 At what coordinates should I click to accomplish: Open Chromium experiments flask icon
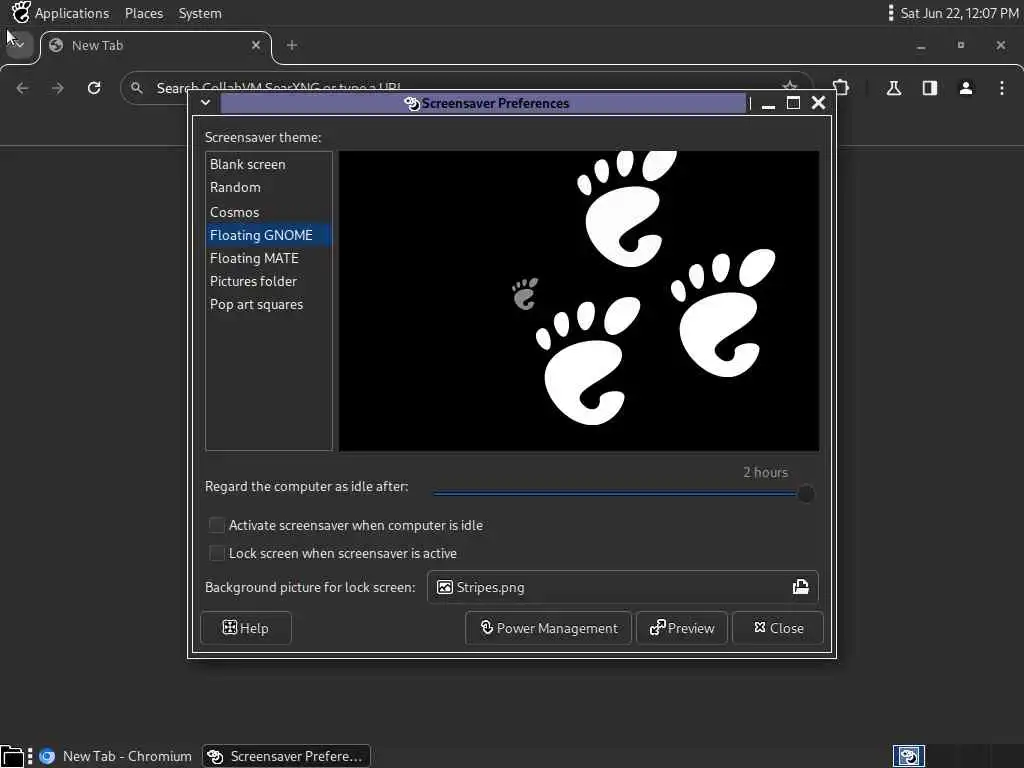point(894,88)
